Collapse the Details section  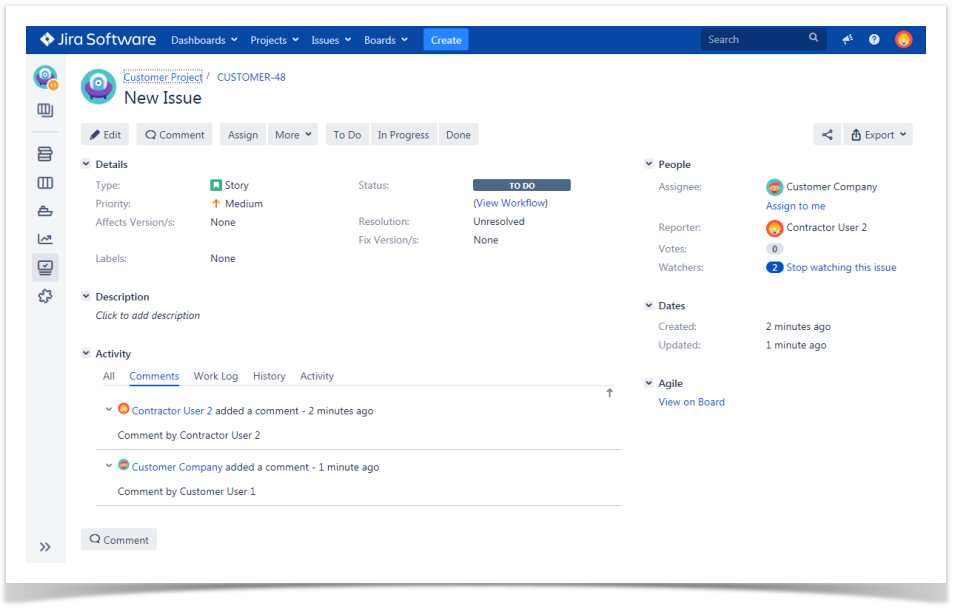(x=86, y=164)
